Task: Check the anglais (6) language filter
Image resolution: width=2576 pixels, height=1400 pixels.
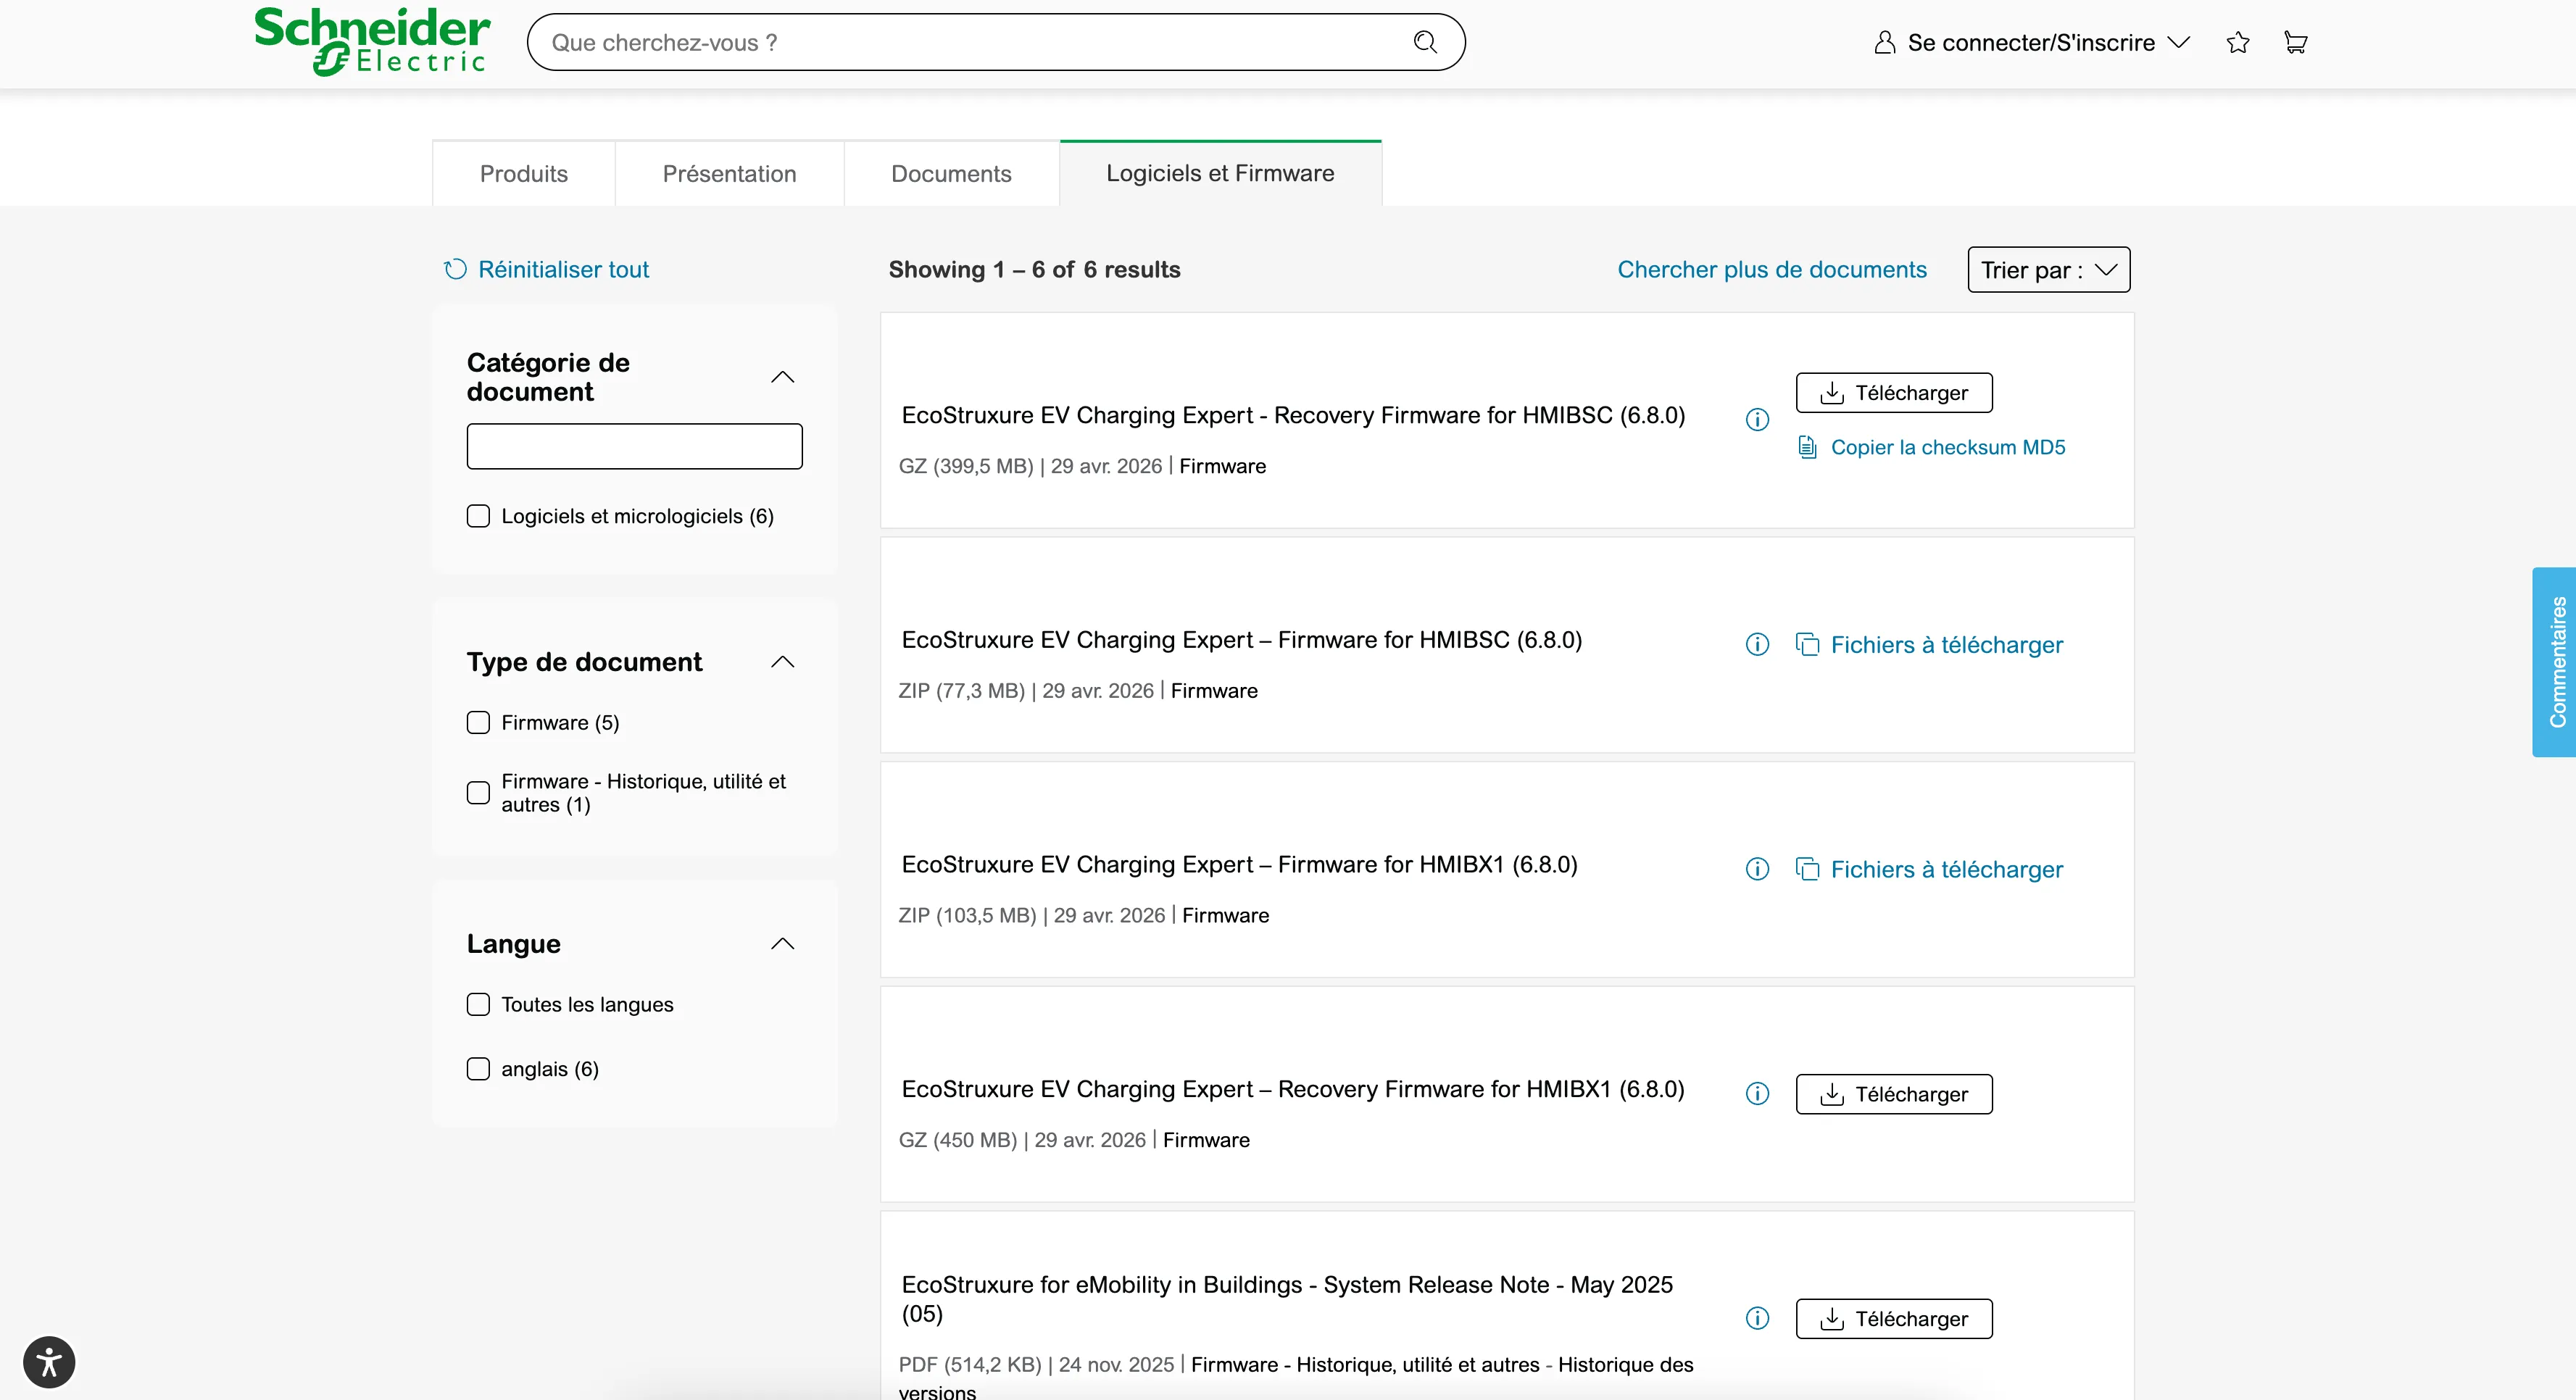Action: point(478,1069)
